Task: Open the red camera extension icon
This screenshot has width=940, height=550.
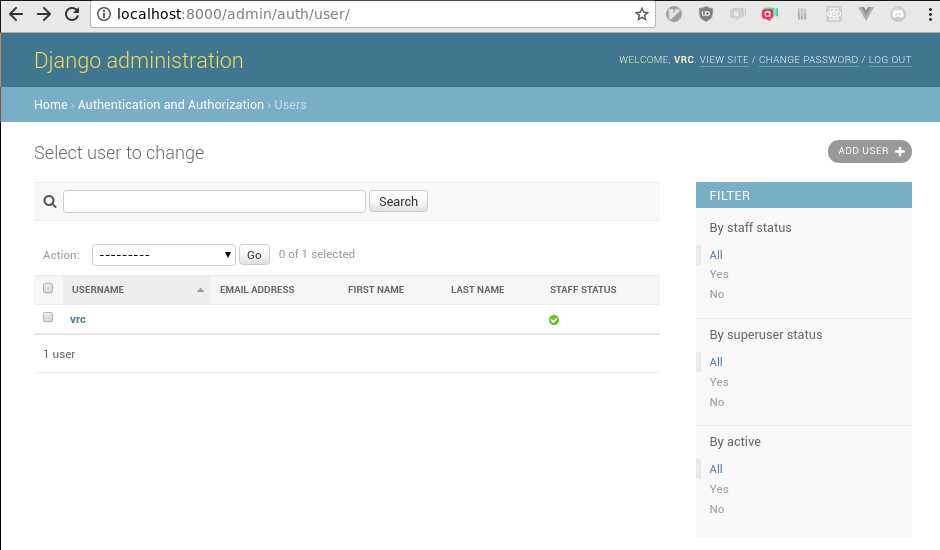Action: [x=770, y=14]
